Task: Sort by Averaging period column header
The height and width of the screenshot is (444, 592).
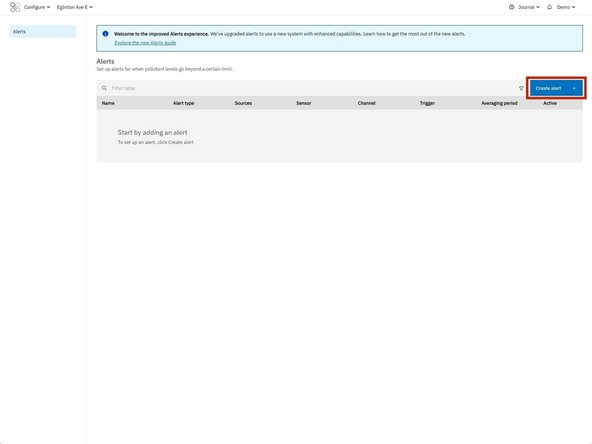Action: click(499, 103)
